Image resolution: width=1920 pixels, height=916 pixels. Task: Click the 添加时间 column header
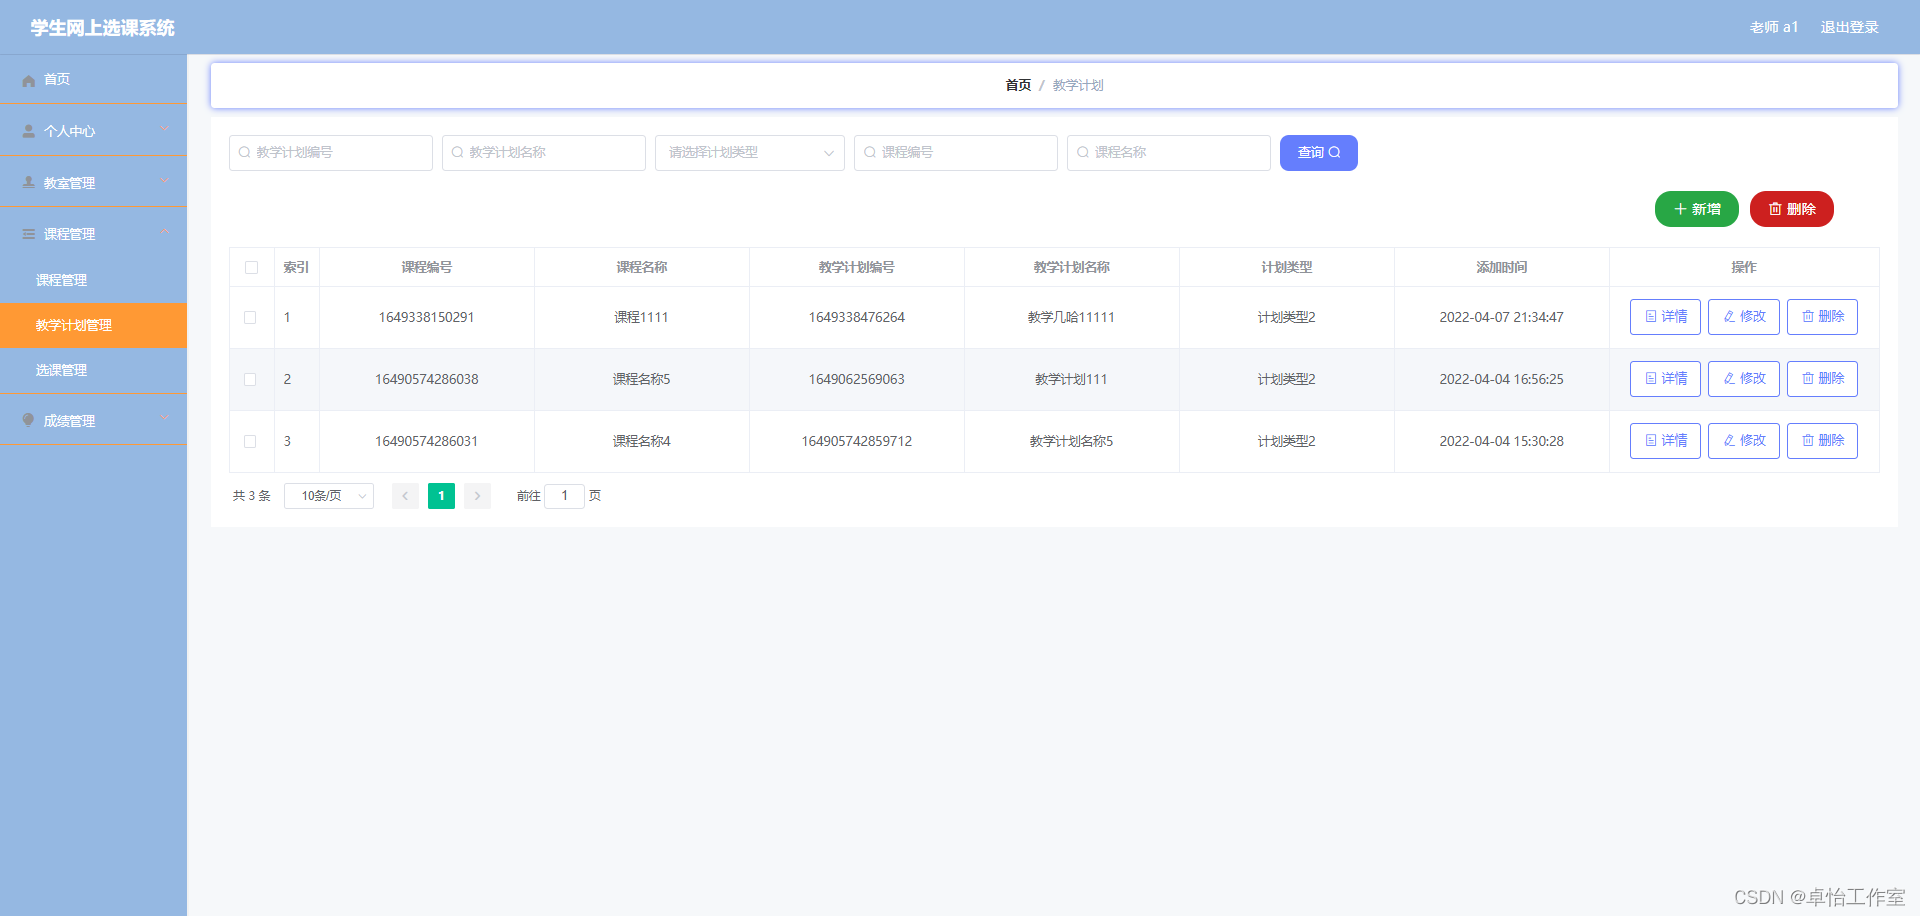1502,268
